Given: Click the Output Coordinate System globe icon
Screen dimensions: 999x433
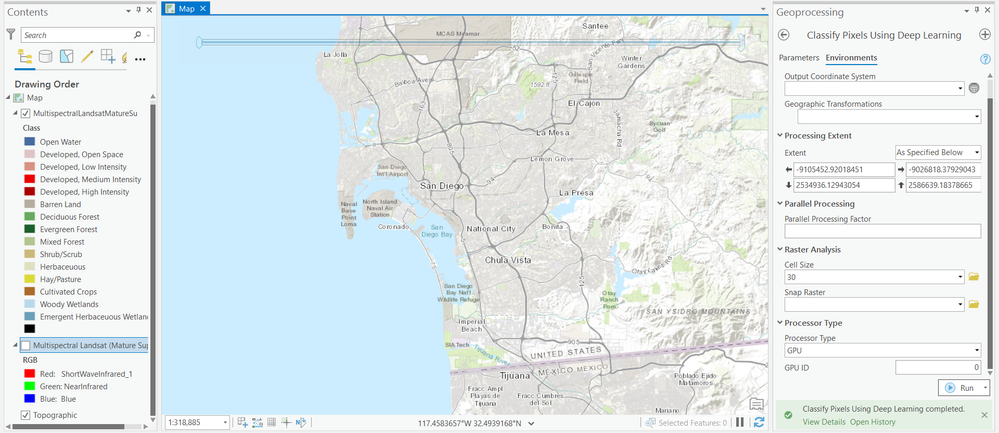Looking at the screenshot, I should [974, 89].
